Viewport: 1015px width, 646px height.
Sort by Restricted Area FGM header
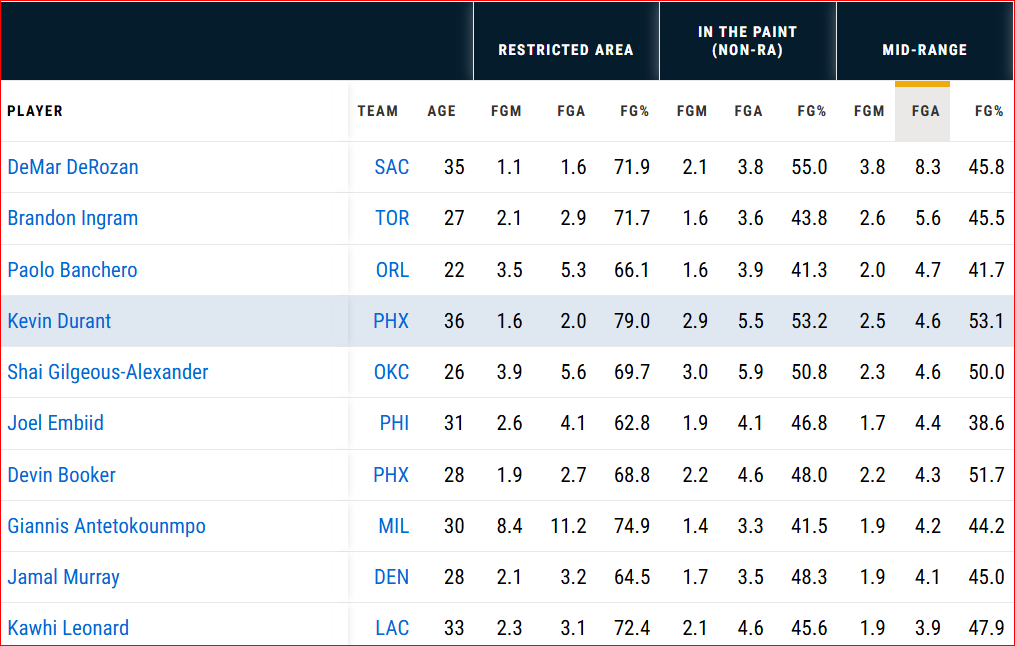[x=506, y=111]
